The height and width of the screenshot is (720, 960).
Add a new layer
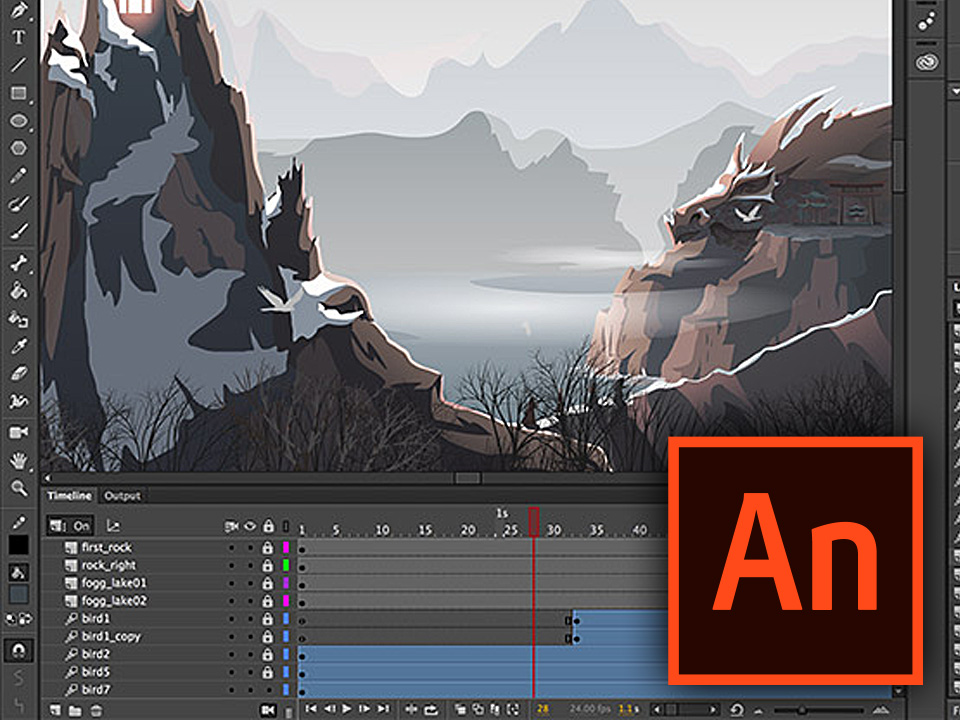point(56,710)
